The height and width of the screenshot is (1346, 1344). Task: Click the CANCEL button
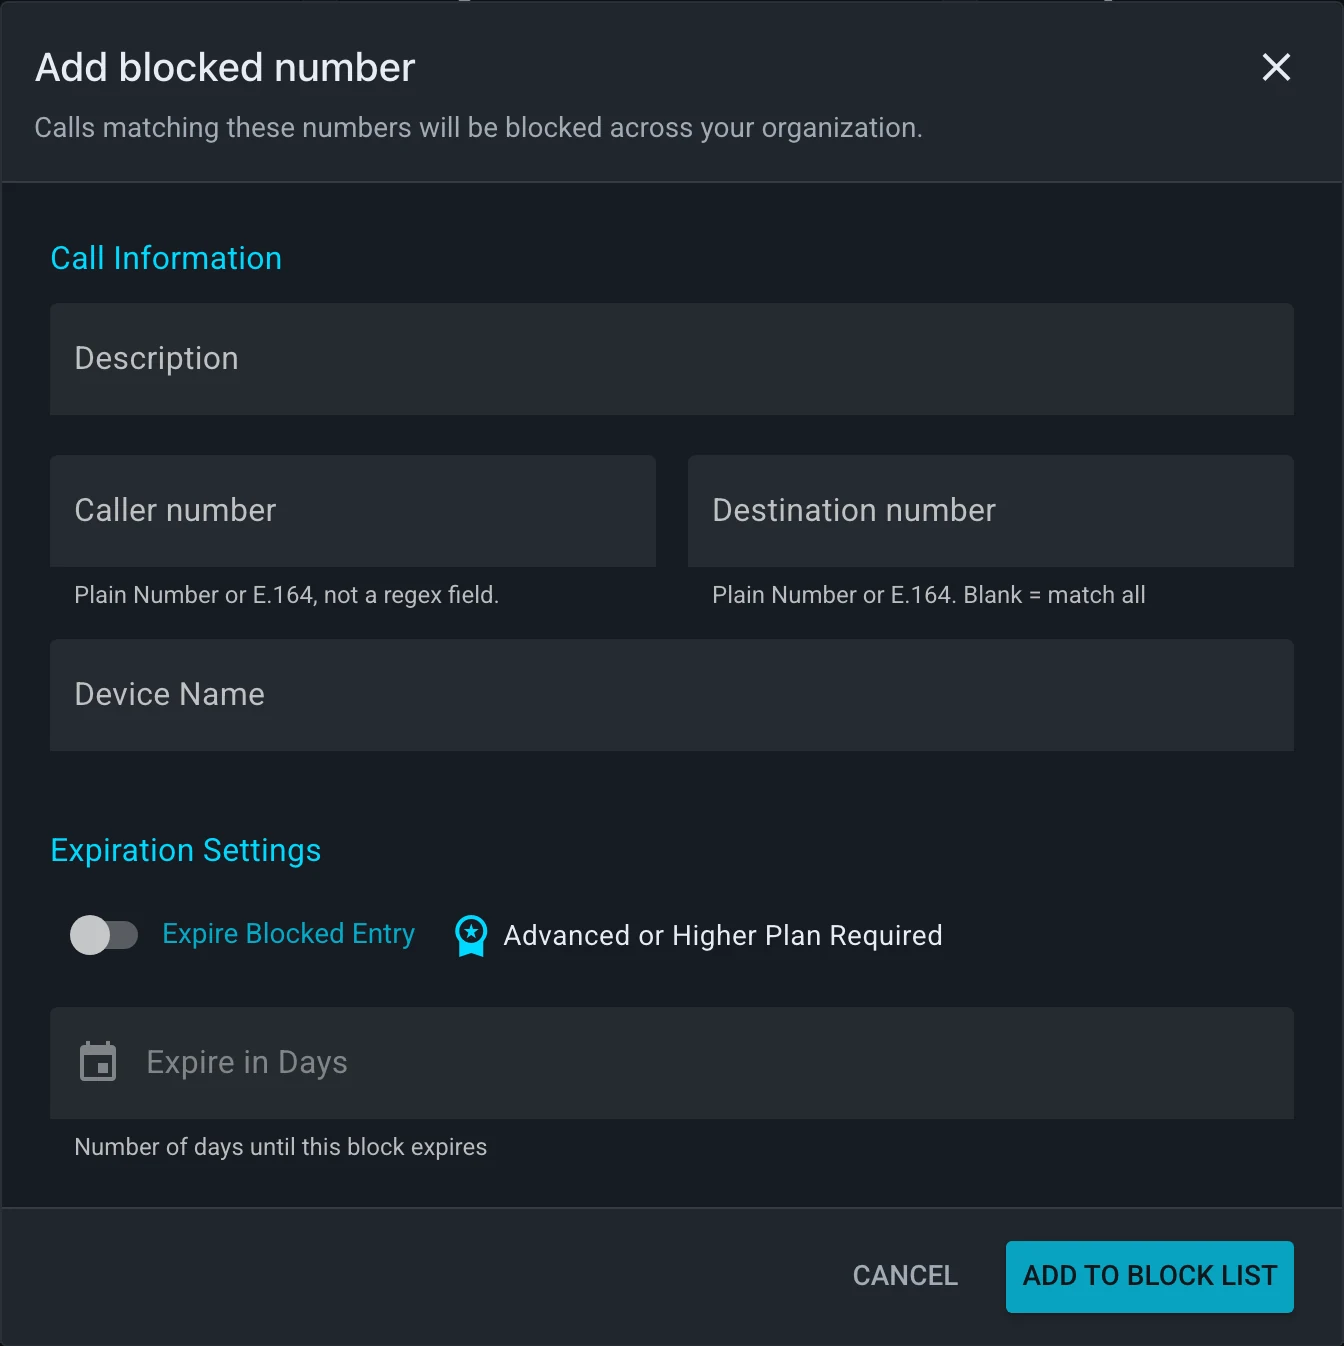tap(905, 1276)
